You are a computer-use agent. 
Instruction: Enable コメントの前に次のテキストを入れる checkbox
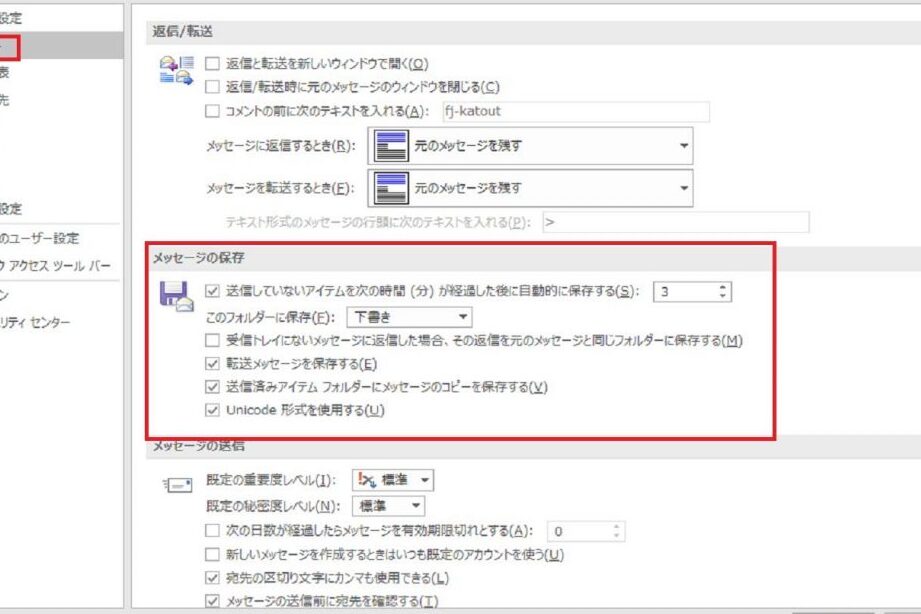[212, 111]
